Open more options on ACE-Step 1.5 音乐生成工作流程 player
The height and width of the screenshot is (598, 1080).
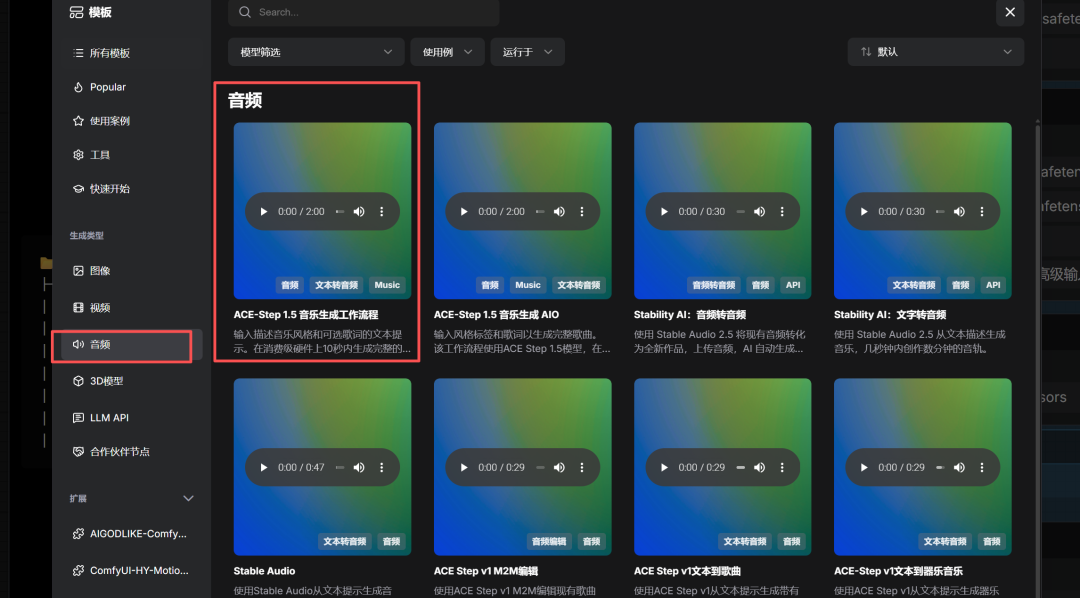[x=382, y=212]
